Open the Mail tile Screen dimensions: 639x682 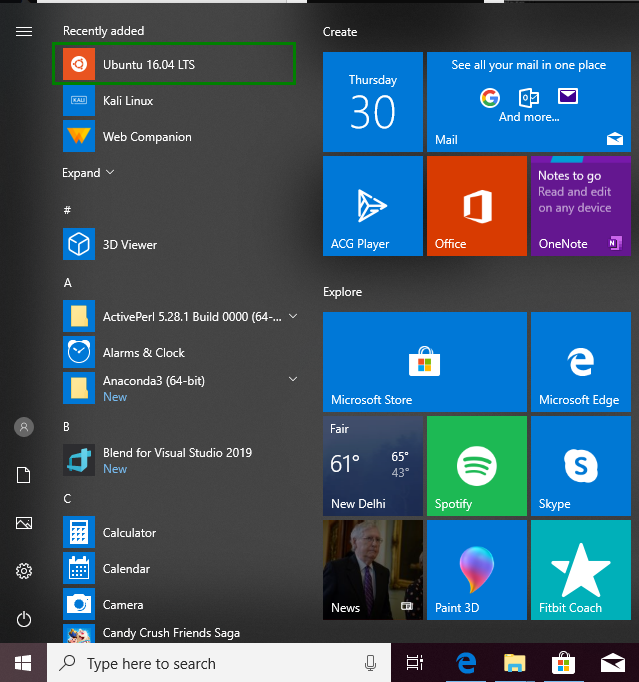(x=529, y=102)
